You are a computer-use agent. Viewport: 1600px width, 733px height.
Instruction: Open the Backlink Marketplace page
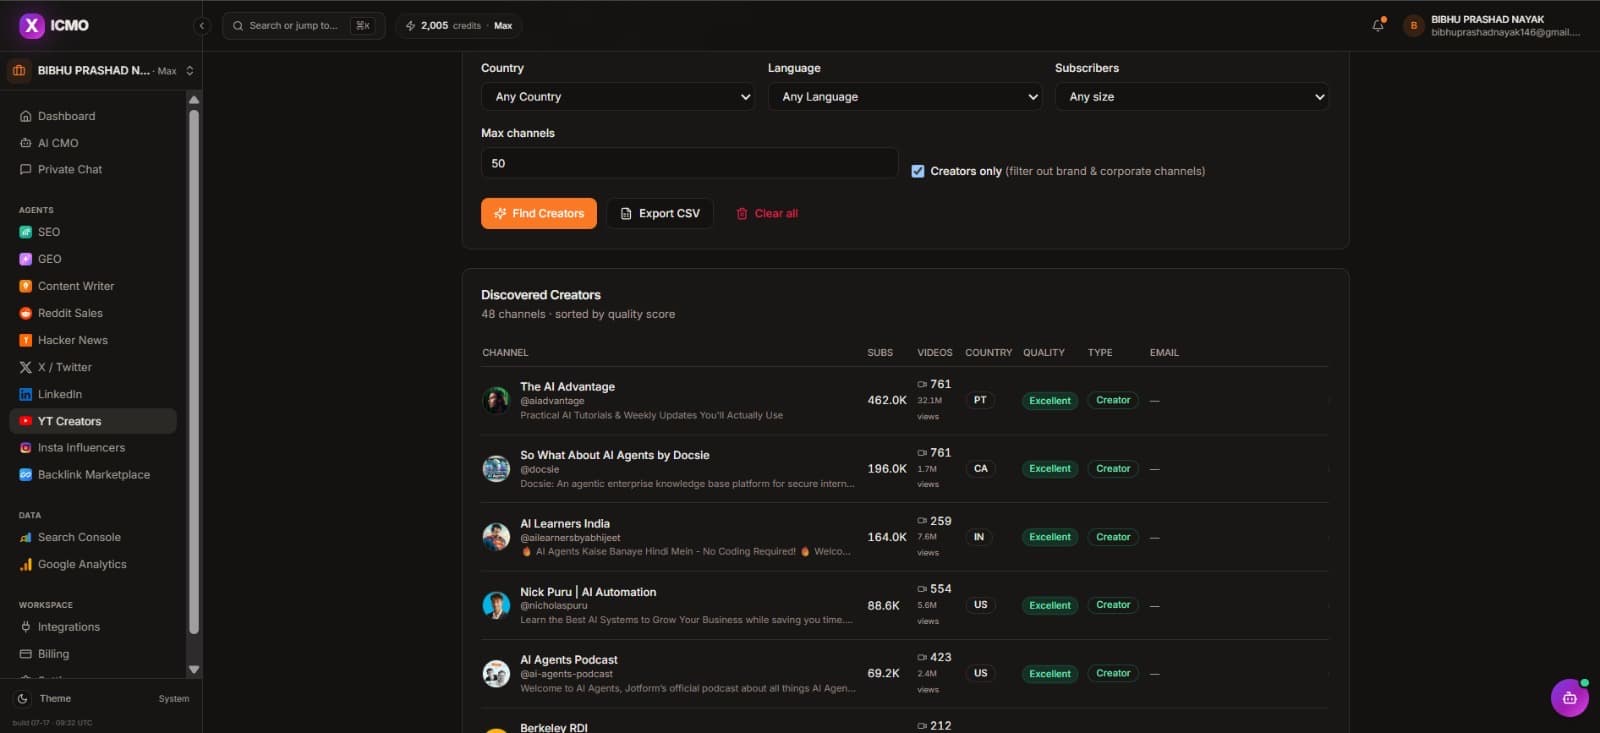pyautogui.click(x=93, y=475)
